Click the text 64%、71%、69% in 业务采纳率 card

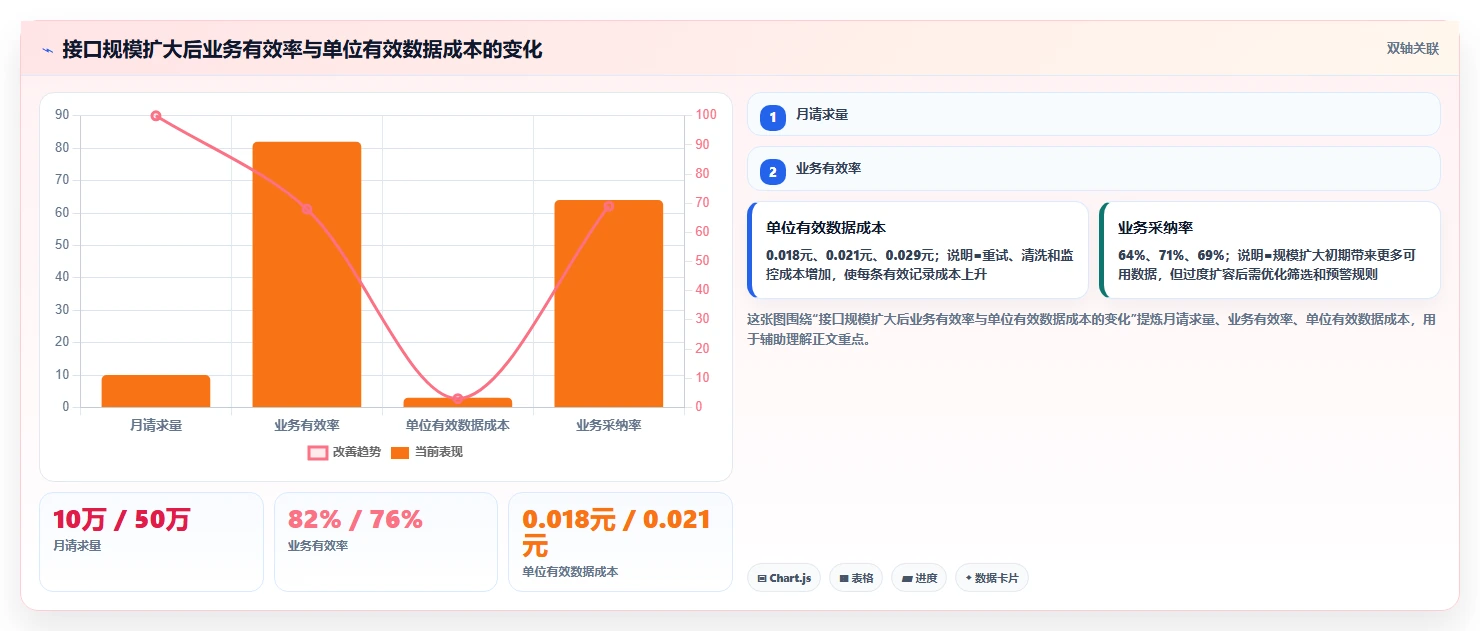pyautogui.click(x=1172, y=255)
